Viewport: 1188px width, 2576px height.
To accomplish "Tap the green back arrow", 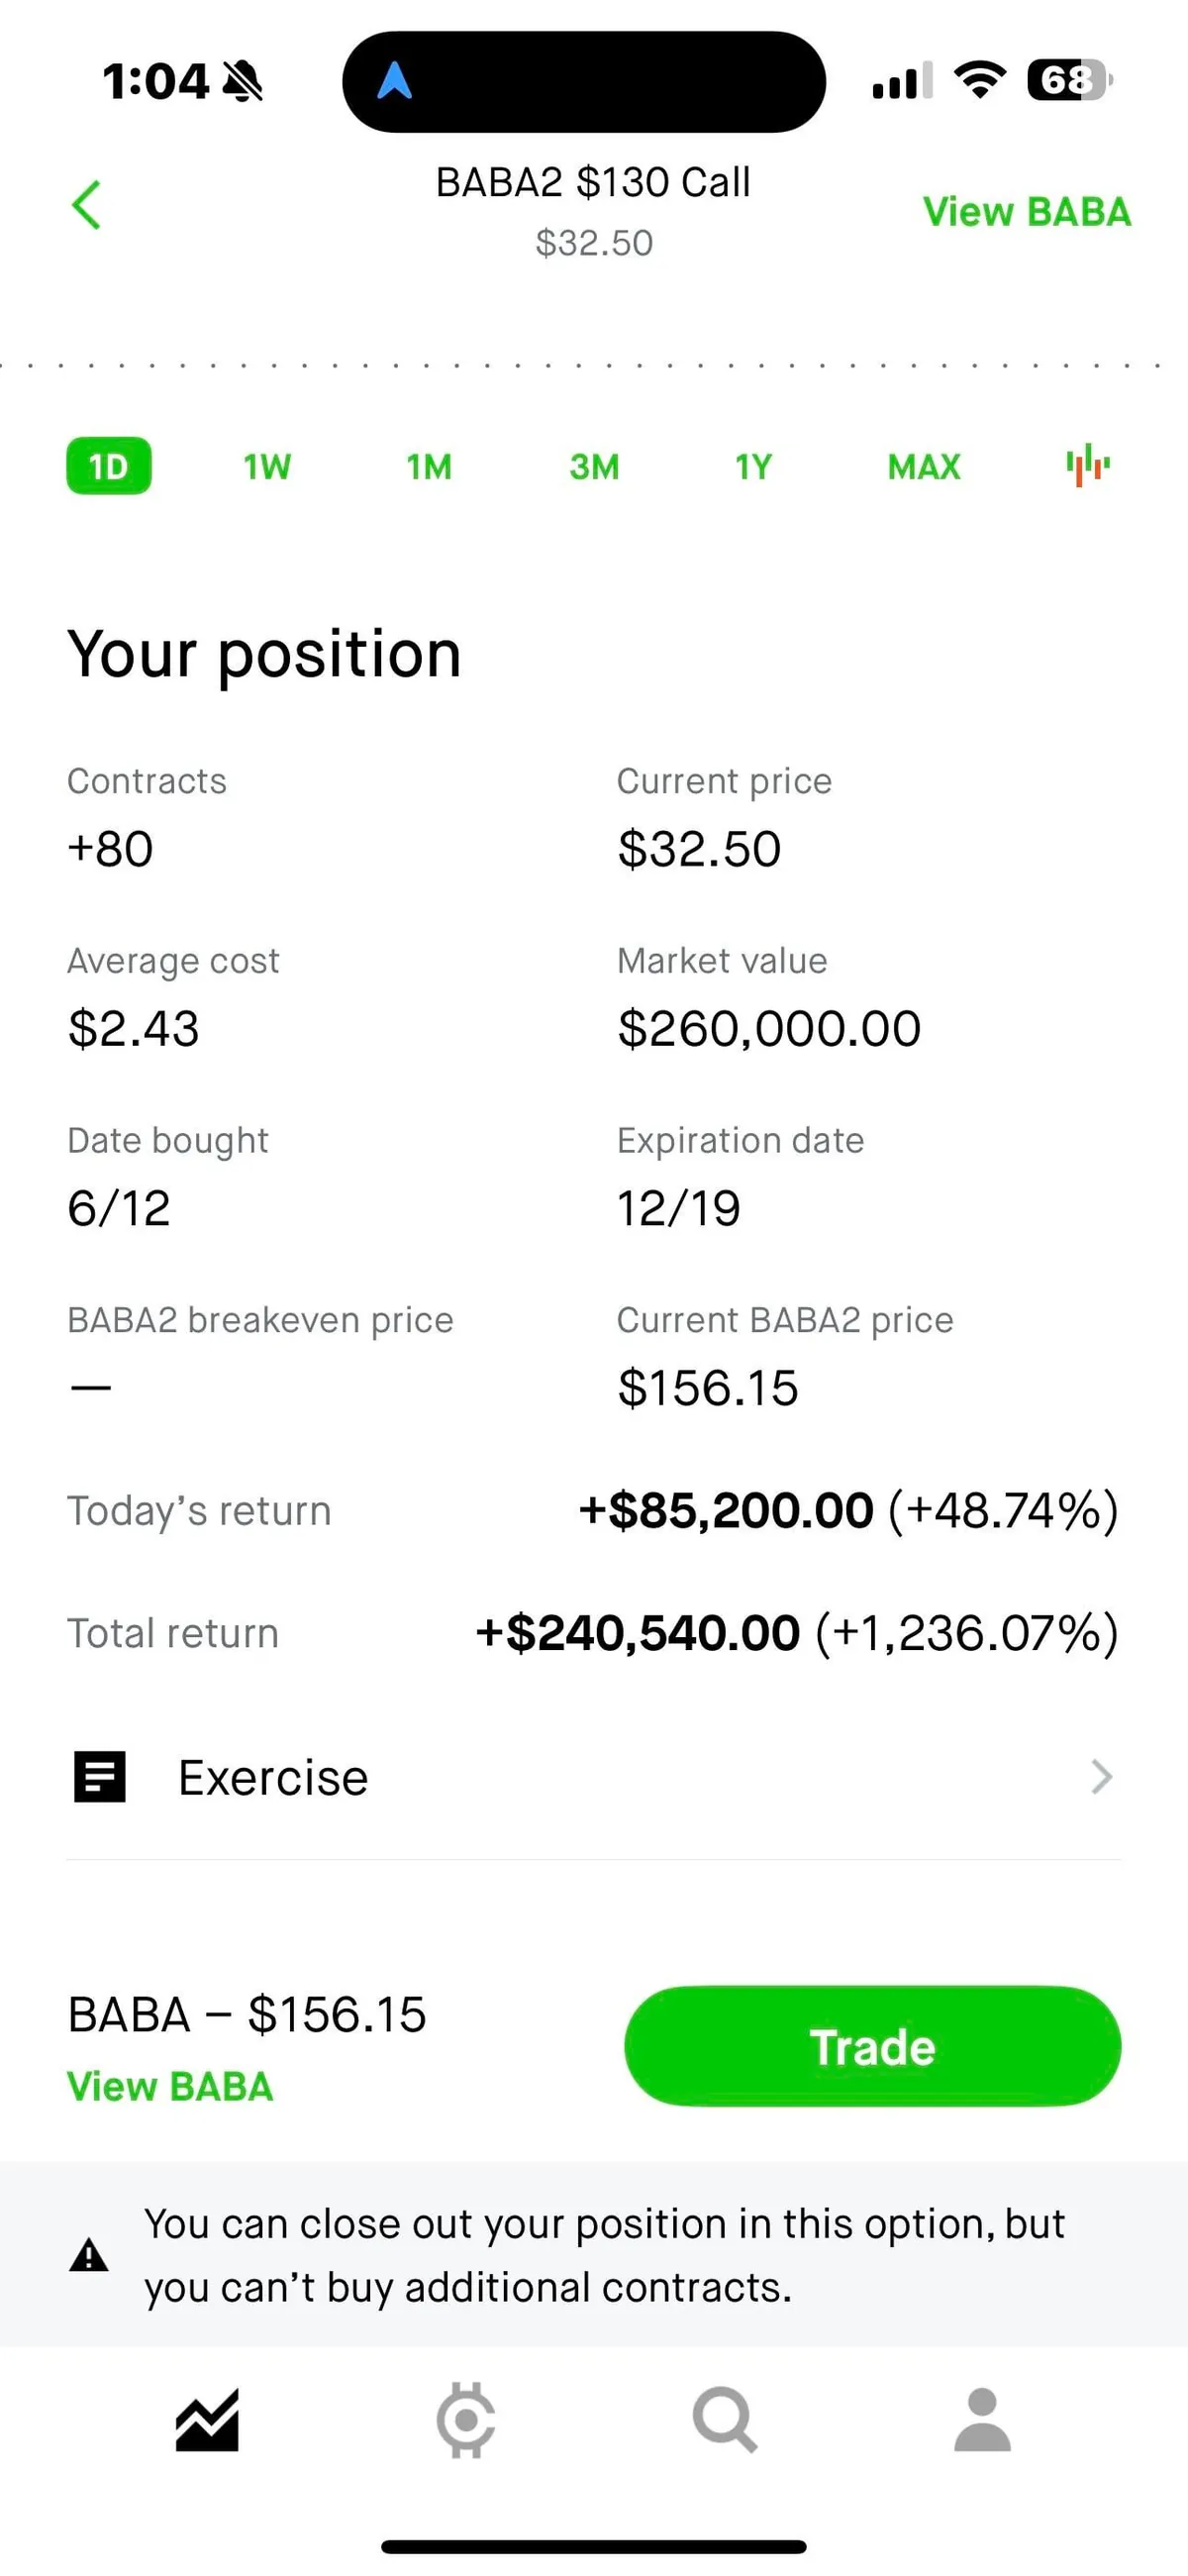I will 87,205.
